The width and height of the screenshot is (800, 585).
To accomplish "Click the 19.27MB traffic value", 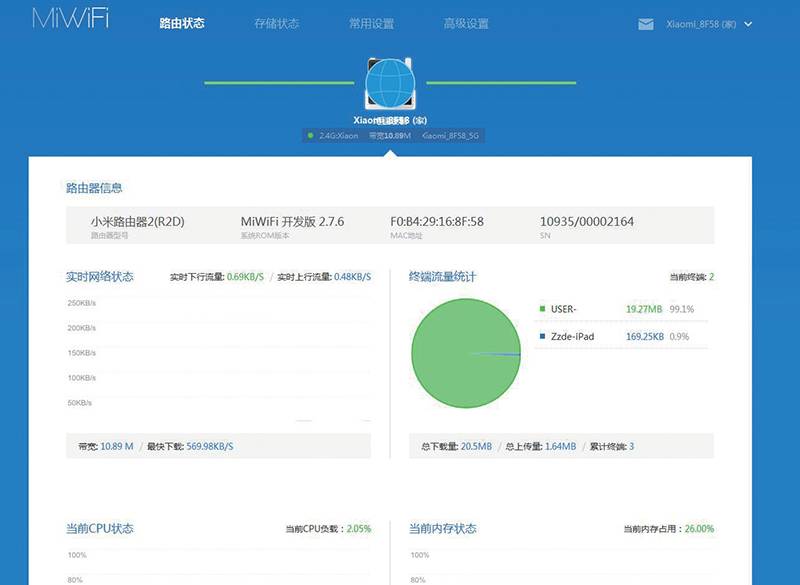I will point(644,309).
